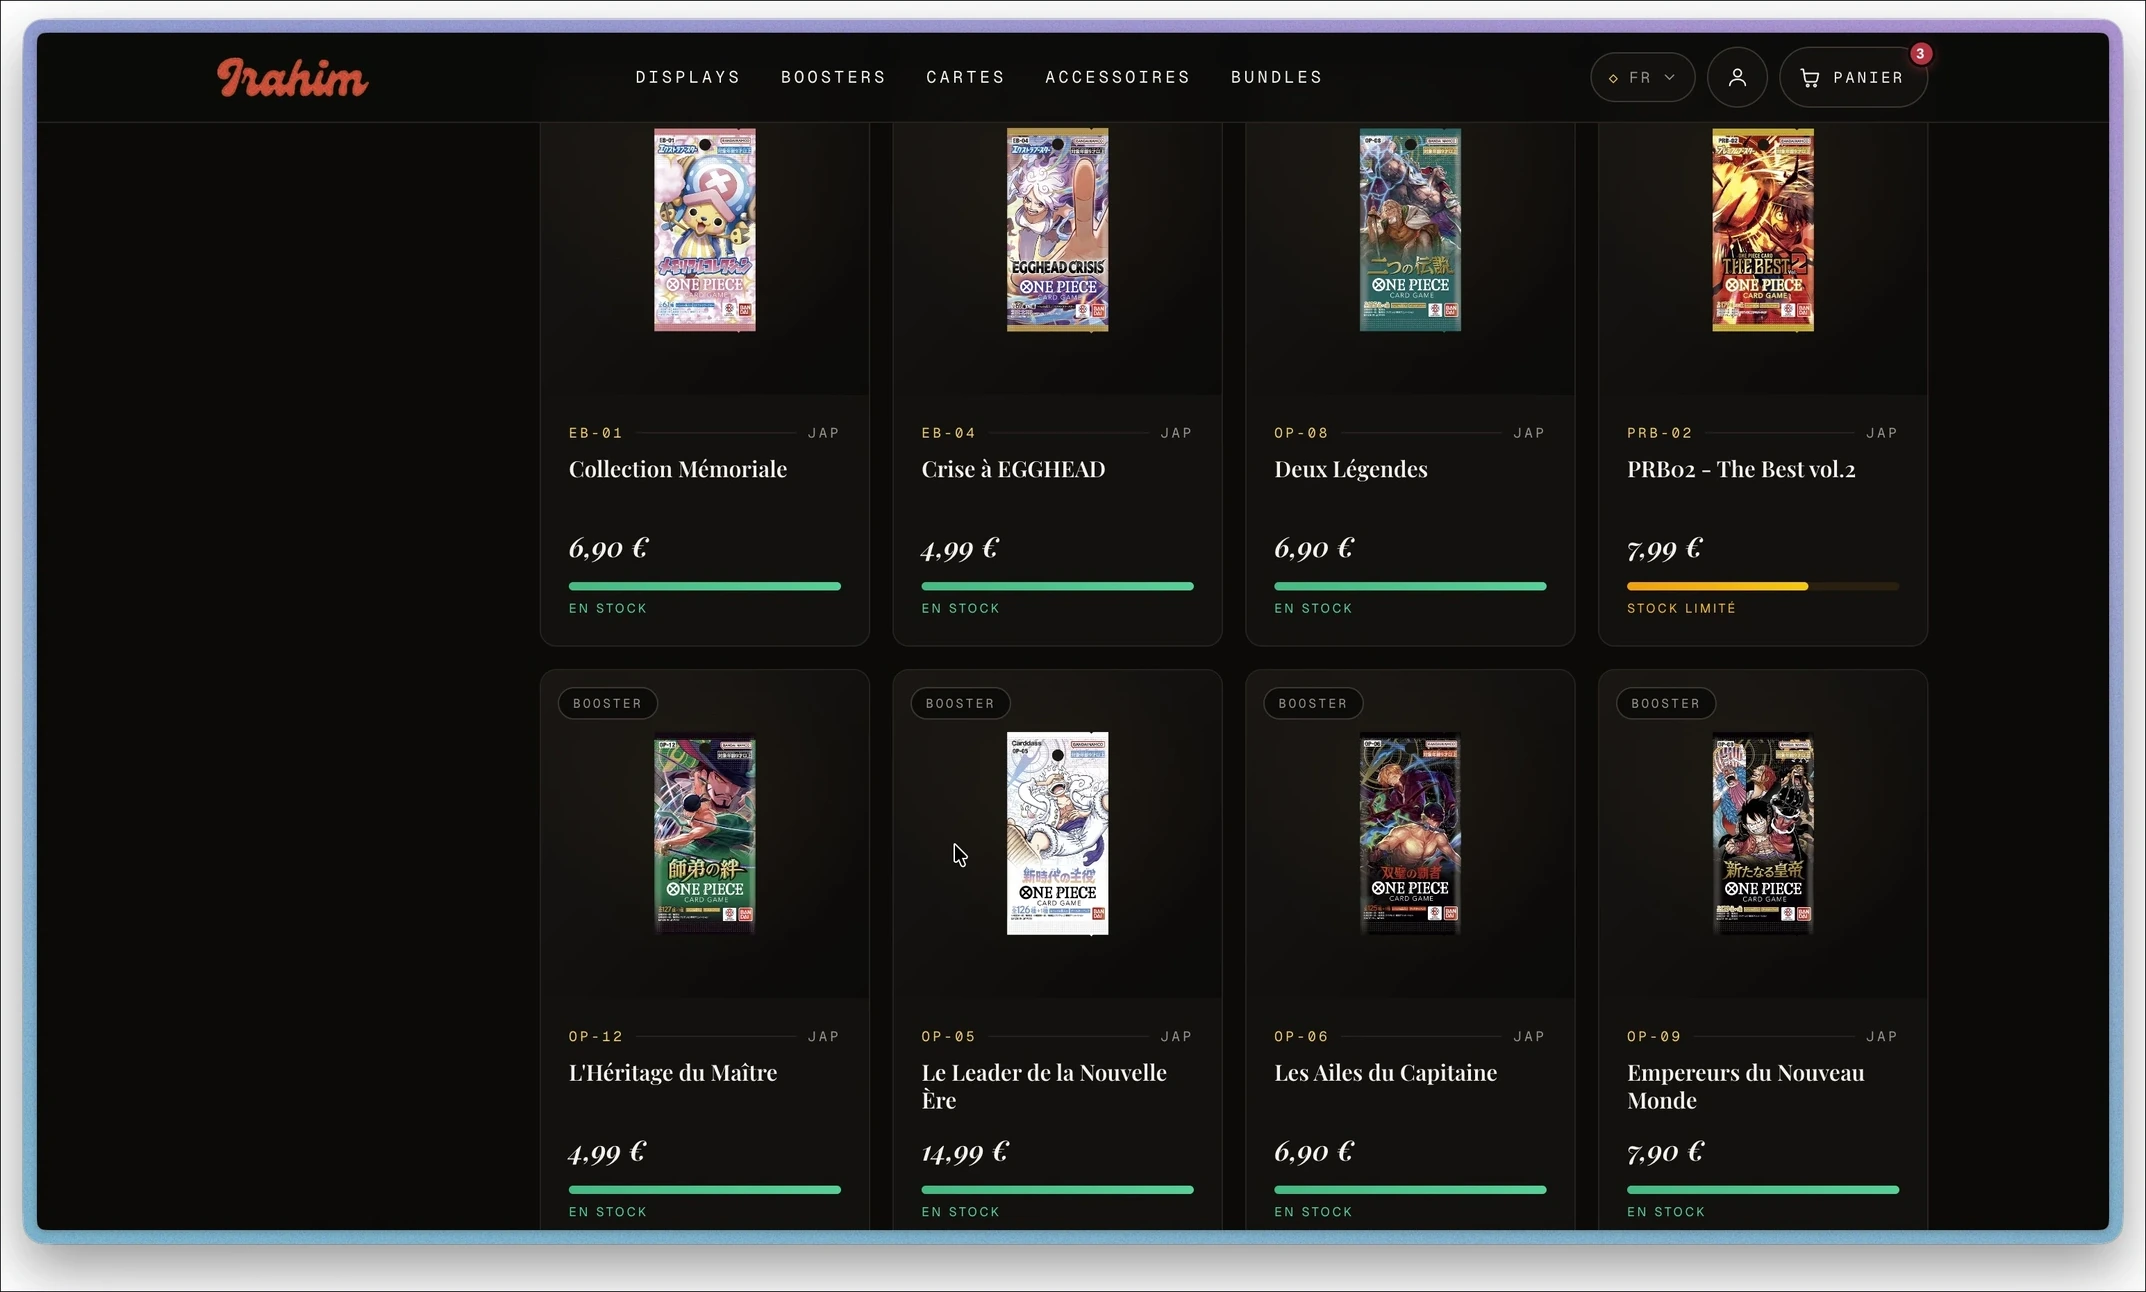Open the Collection Mémoriale product title
This screenshot has width=2146, height=1292.
678,469
